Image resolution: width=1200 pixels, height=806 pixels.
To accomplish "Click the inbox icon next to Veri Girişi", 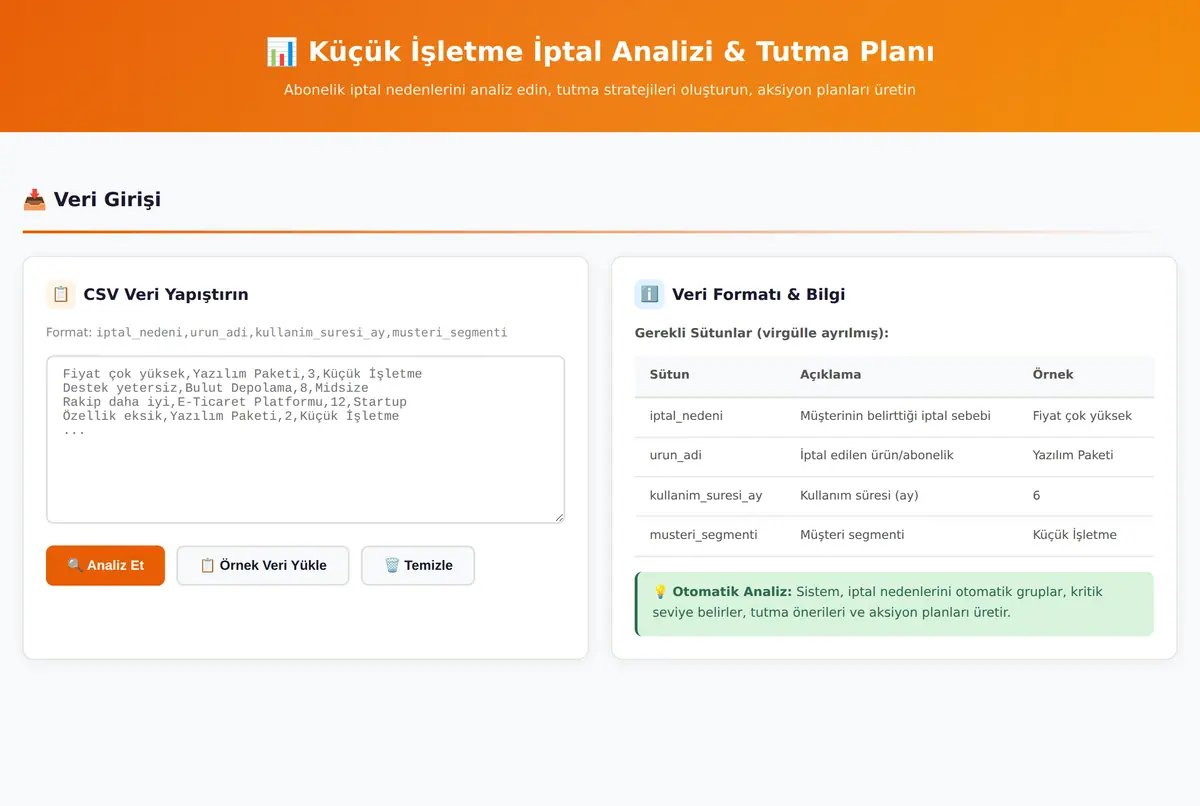I will pyautogui.click(x=35, y=199).
